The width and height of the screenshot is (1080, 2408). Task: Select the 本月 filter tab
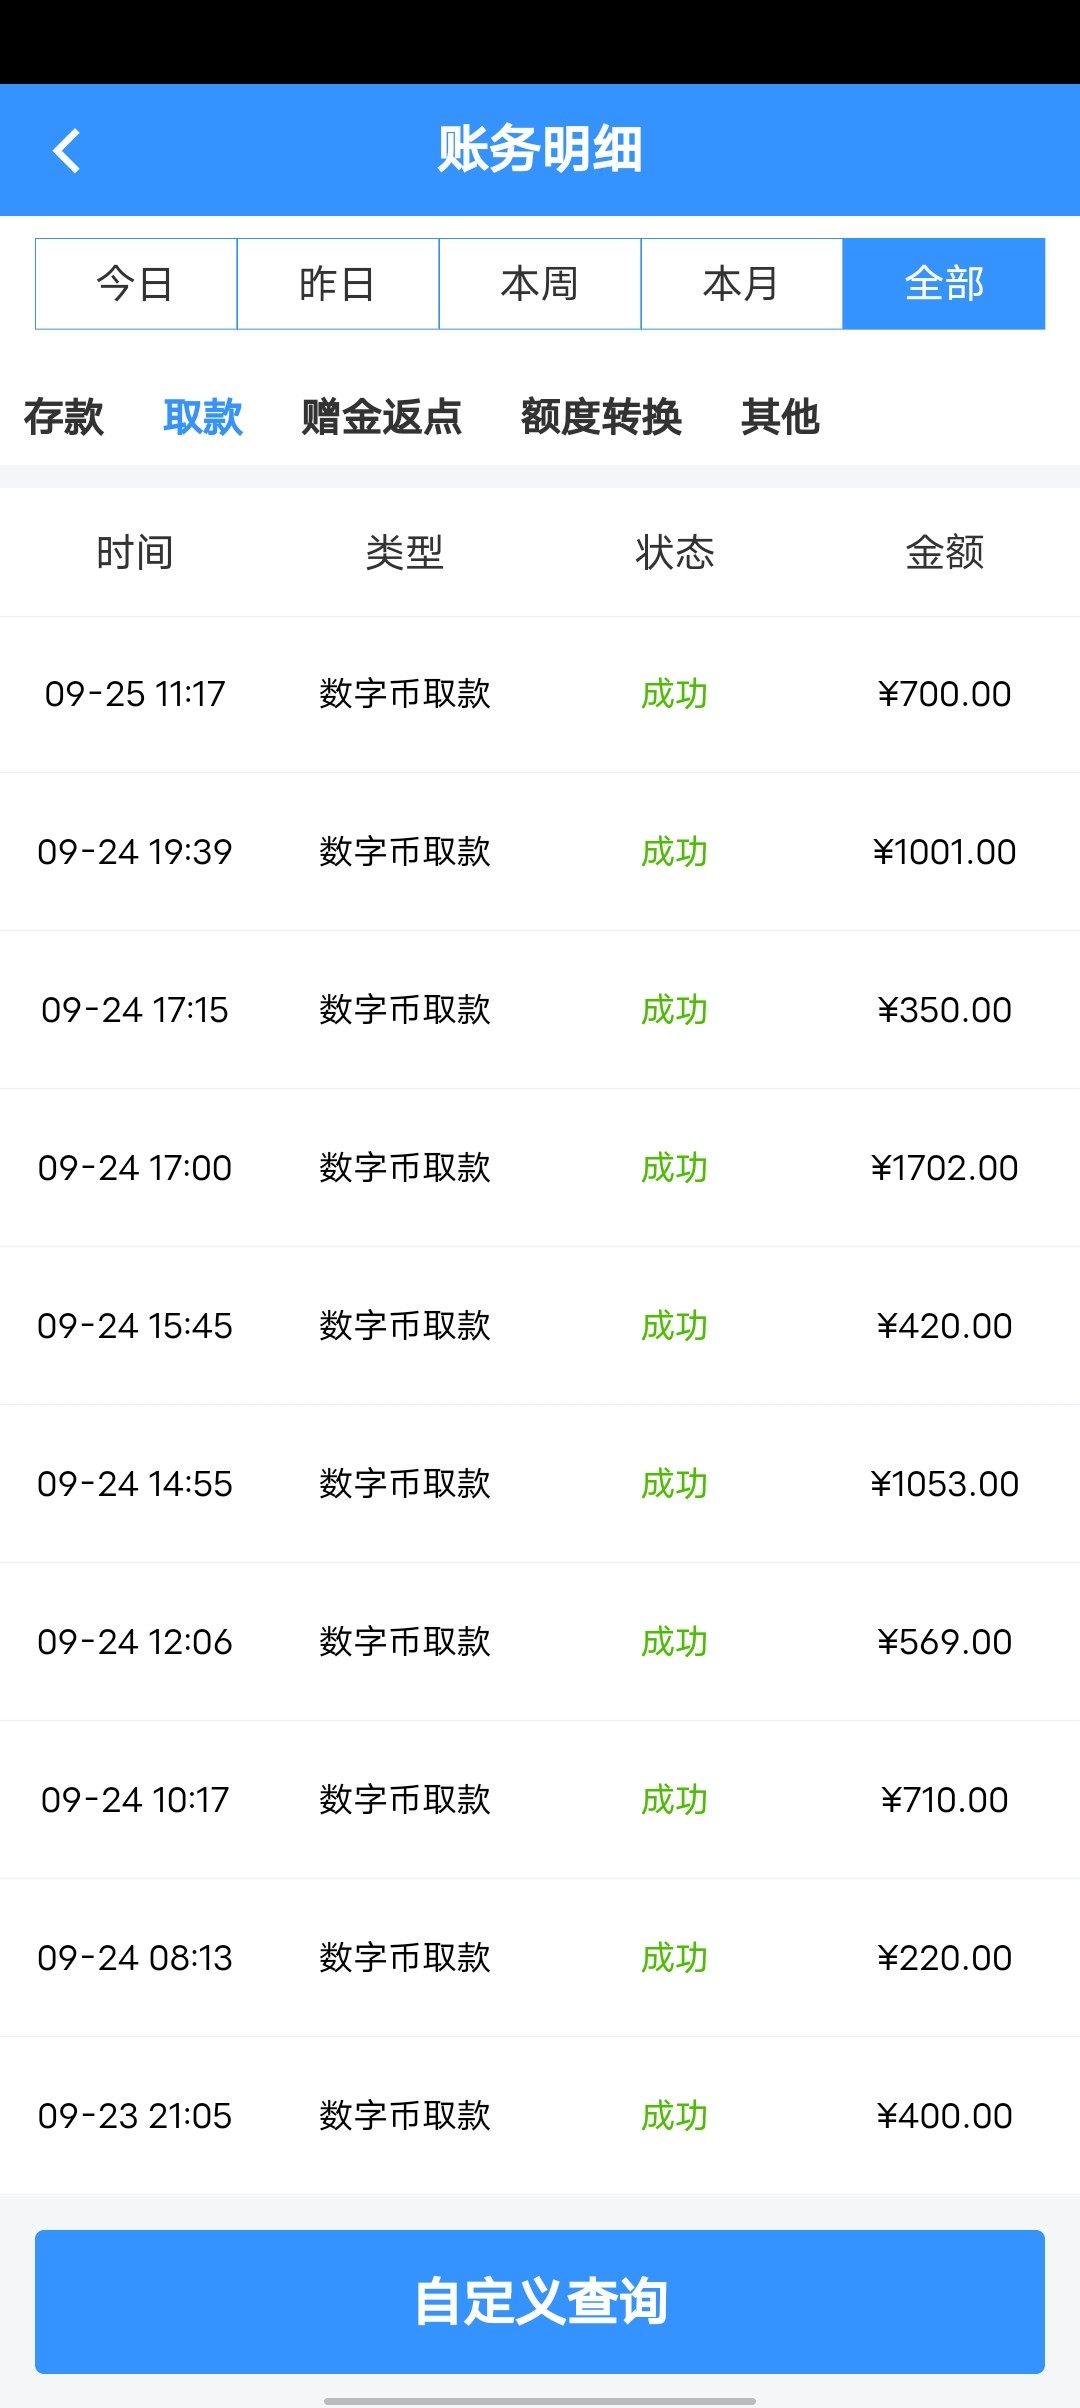tap(741, 284)
